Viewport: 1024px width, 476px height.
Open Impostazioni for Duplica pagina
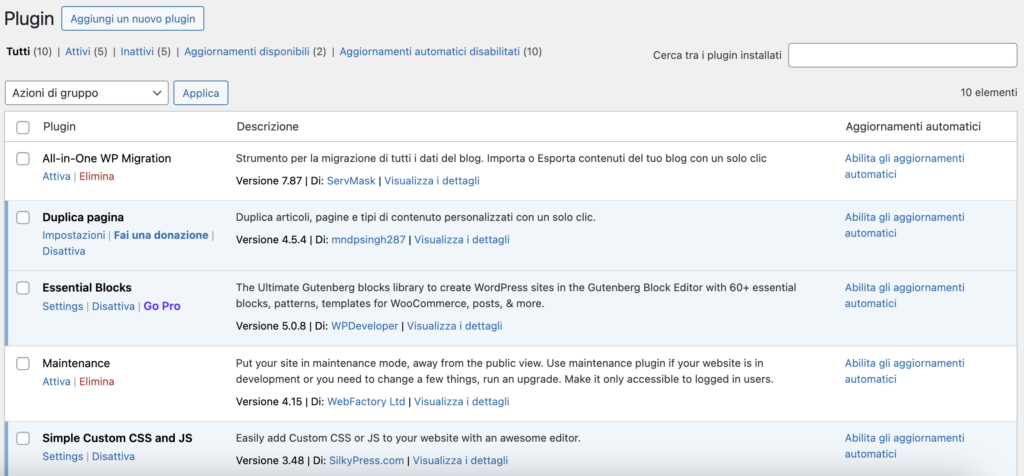tap(73, 235)
